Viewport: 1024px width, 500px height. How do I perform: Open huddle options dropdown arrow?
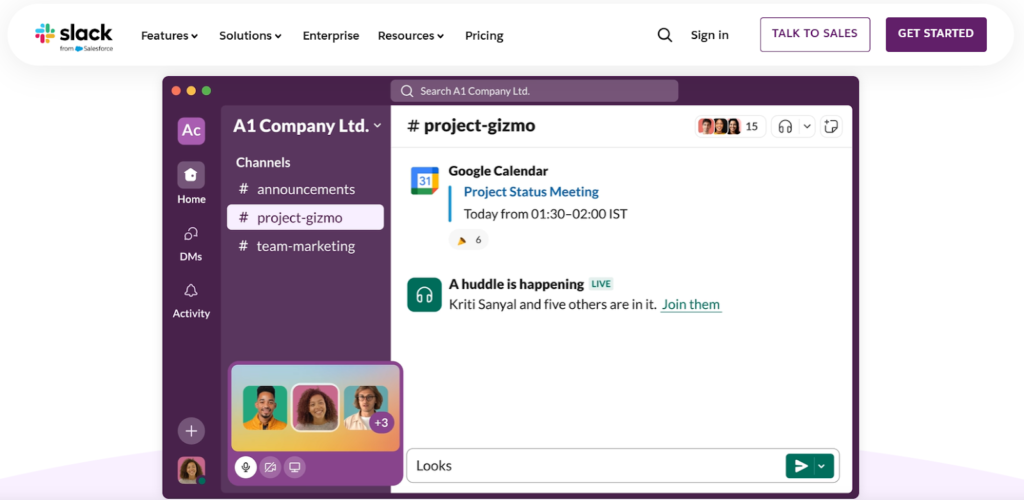[x=807, y=127]
